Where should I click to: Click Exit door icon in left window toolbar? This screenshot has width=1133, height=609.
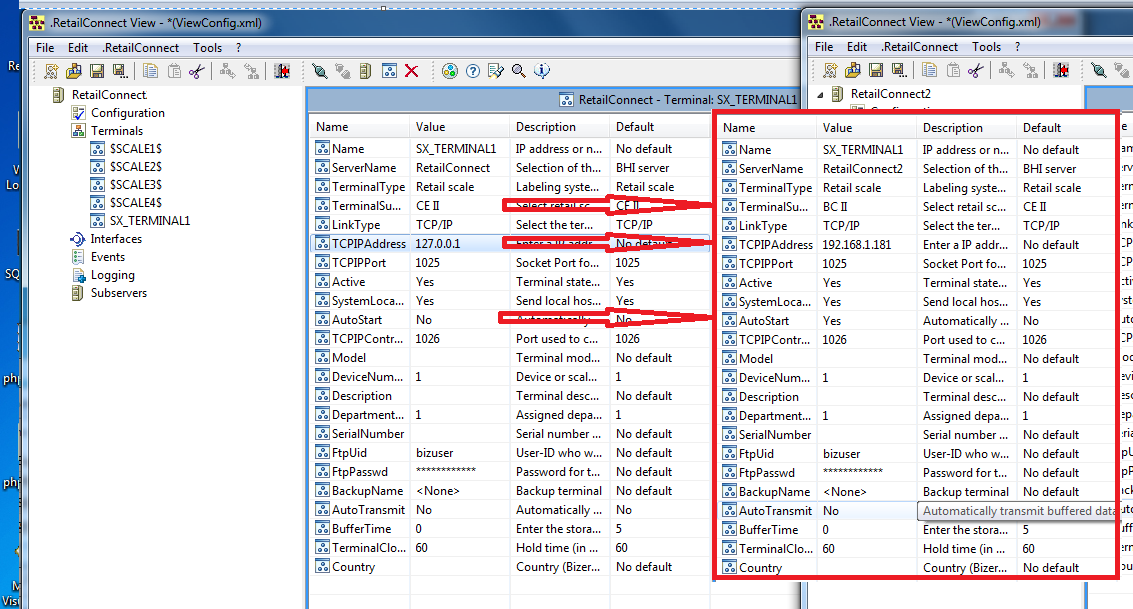282,71
